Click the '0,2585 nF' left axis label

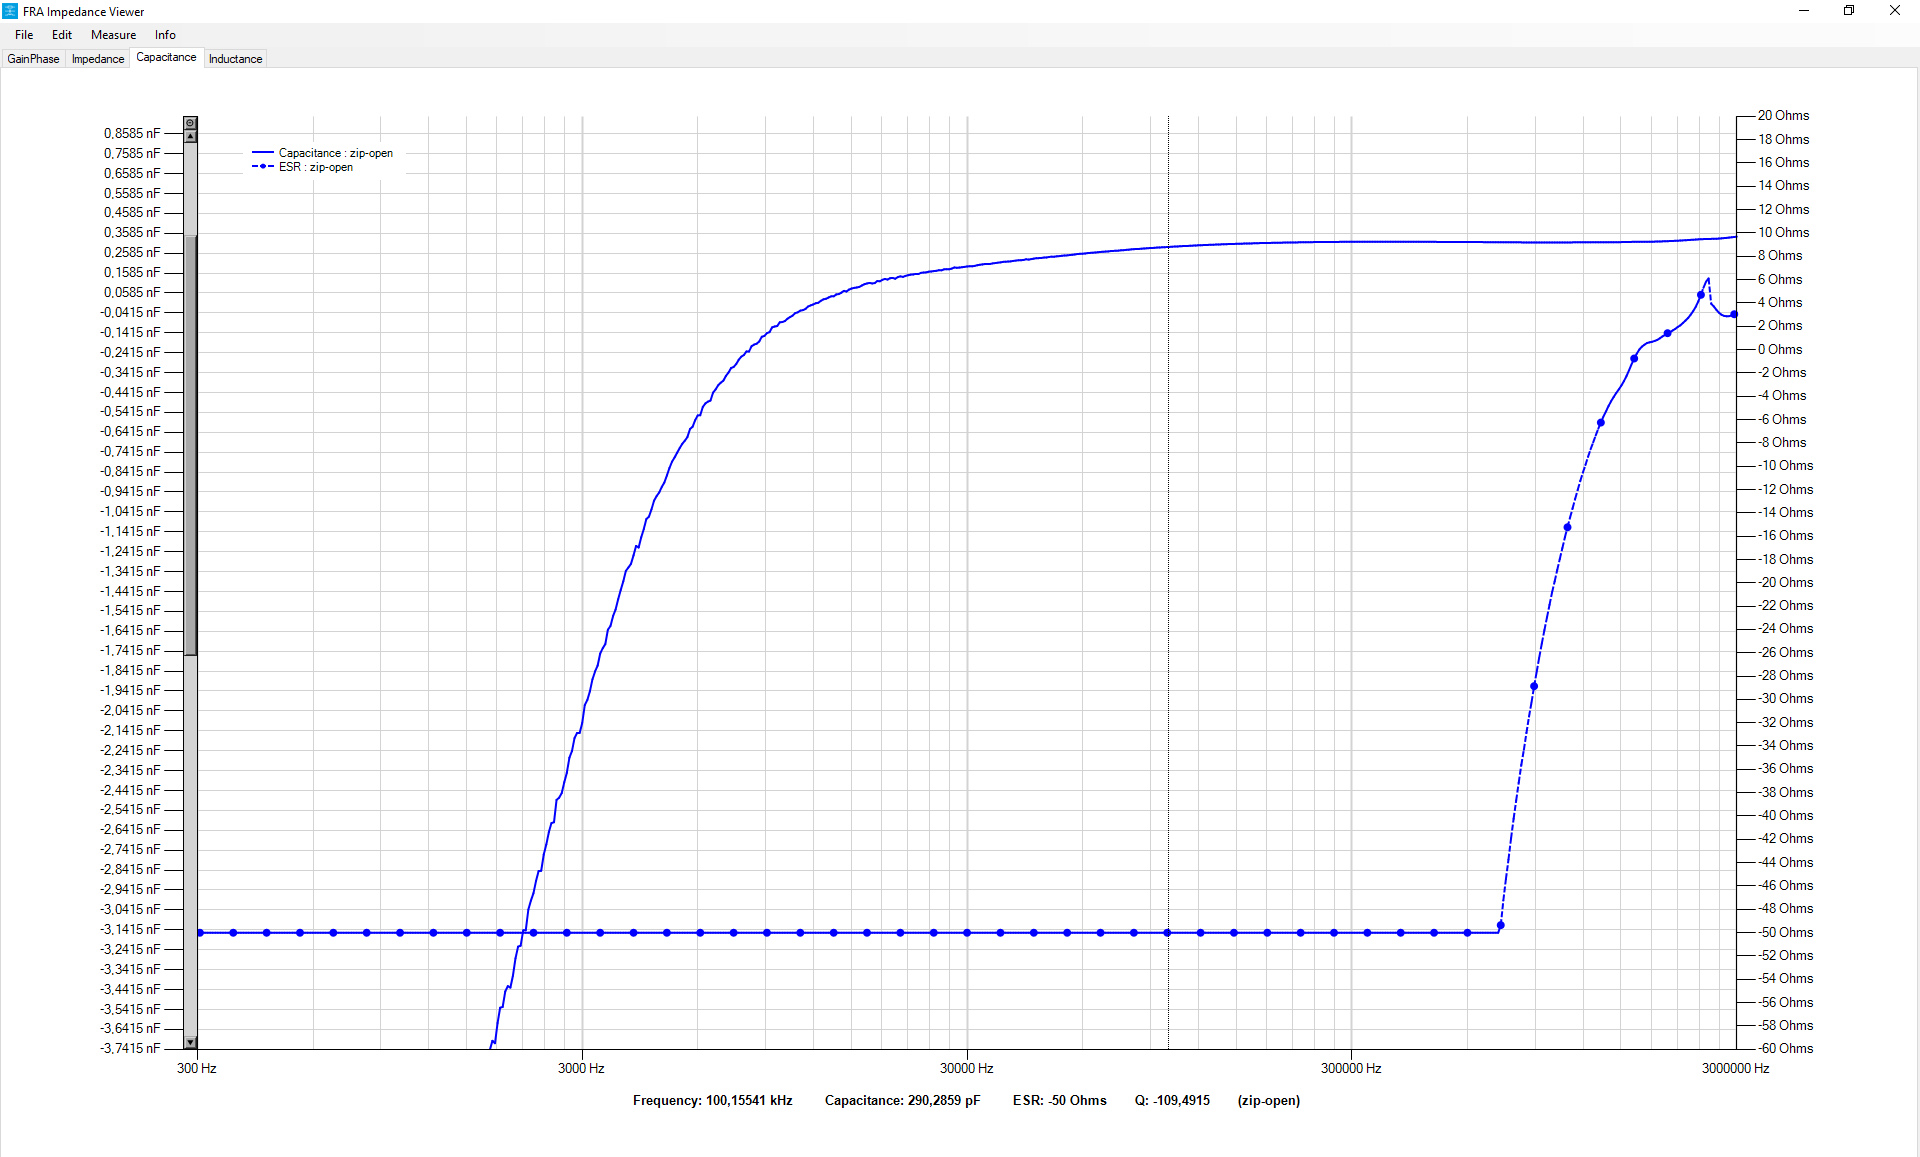pyautogui.click(x=132, y=252)
